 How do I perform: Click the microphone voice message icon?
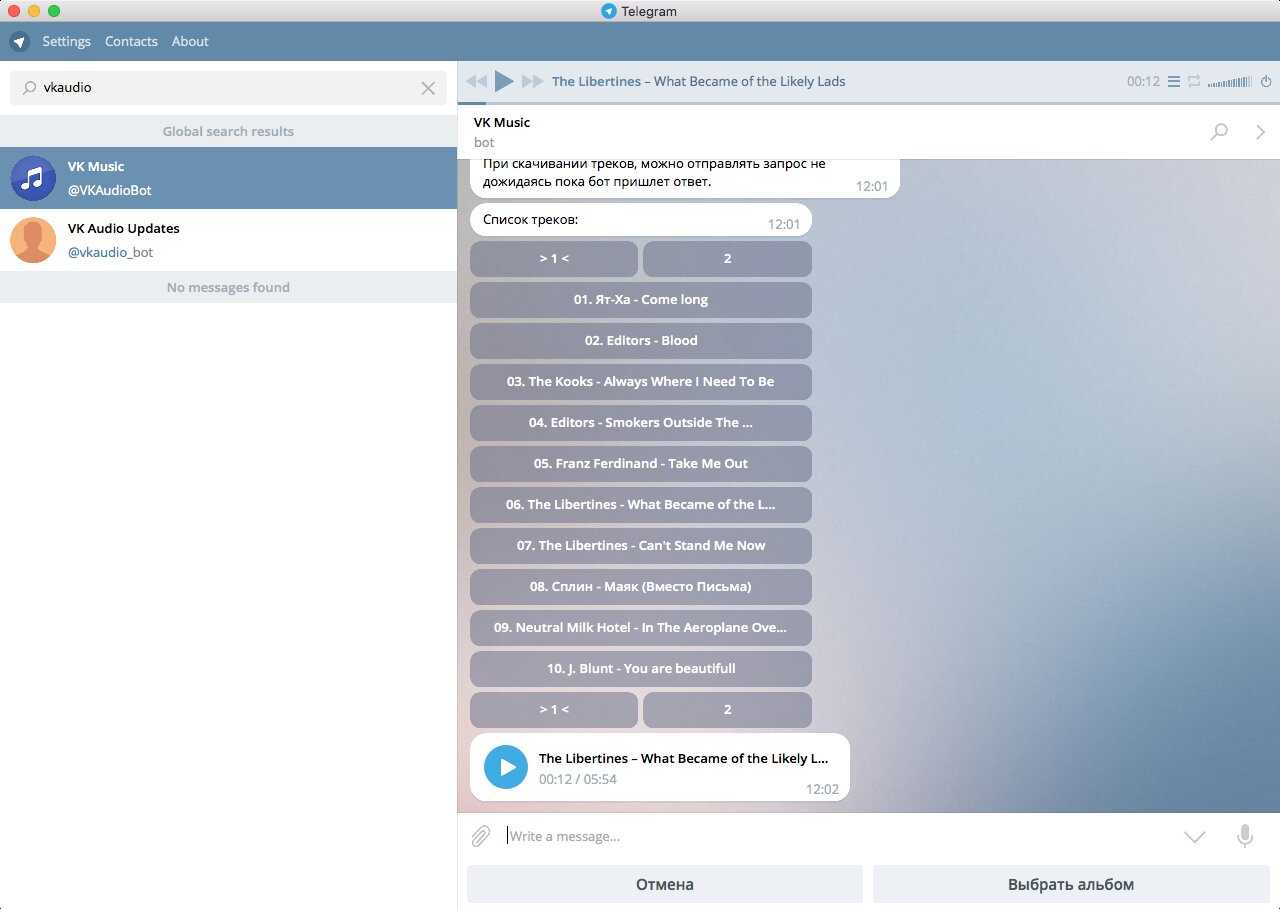point(1244,836)
